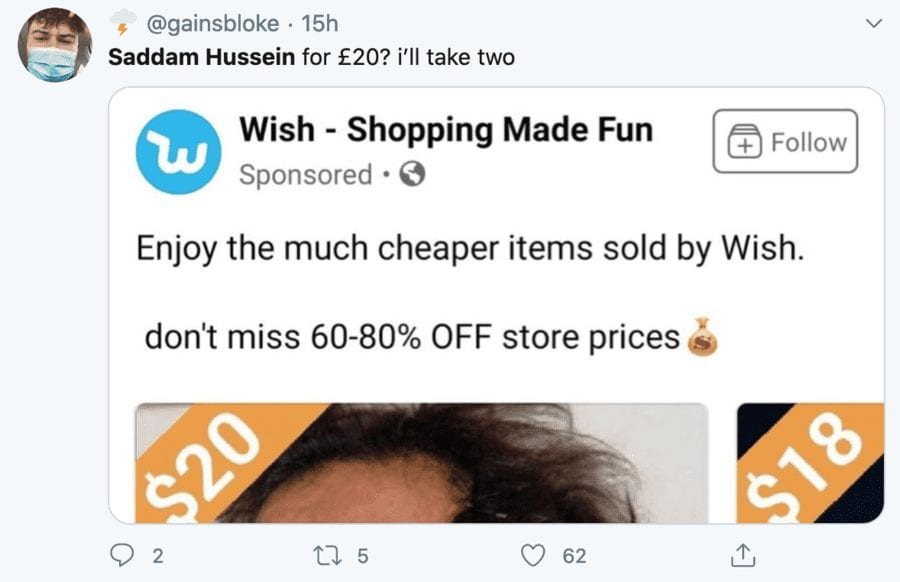The width and height of the screenshot is (900, 582).
Task: Follow the Wish page
Action: pos(785,143)
